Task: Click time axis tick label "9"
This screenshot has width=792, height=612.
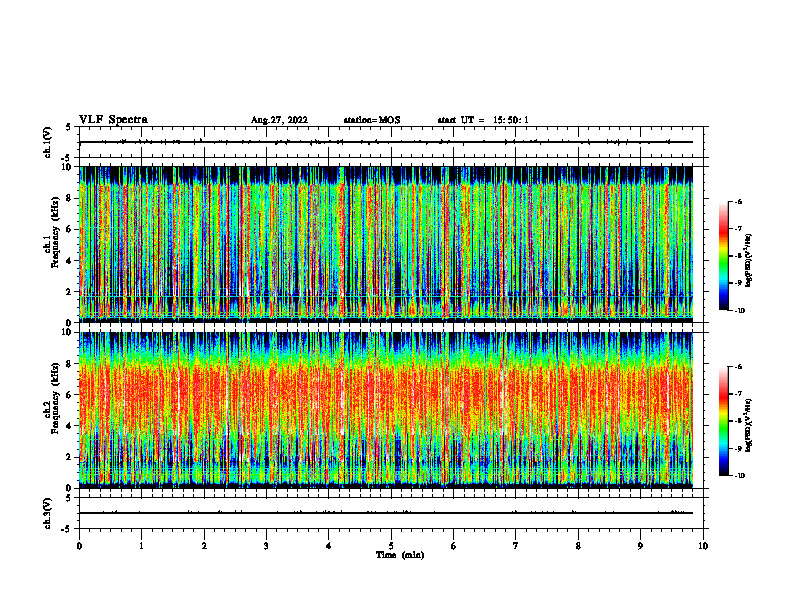Action: tap(640, 546)
